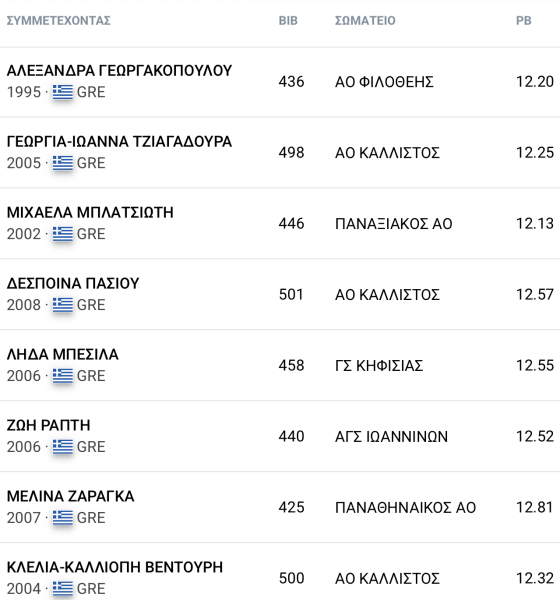Click Greek flag under ΛΗΔΑ ΜΠΕΣΙΛΑ
Viewport: 560px width, 600px height.
click(63, 376)
